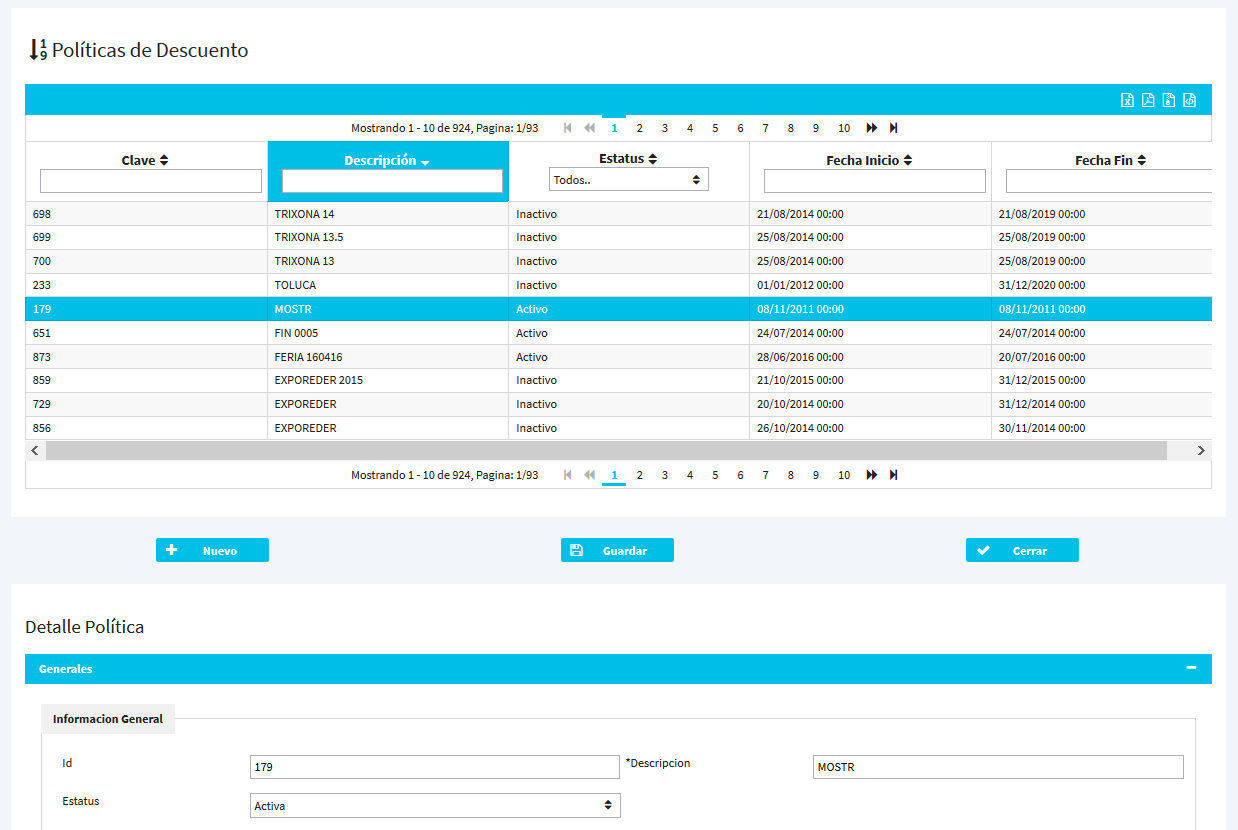This screenshot has height=830, width=1238.
Task: Go to next page in bottom paginator
Action: 872,475
